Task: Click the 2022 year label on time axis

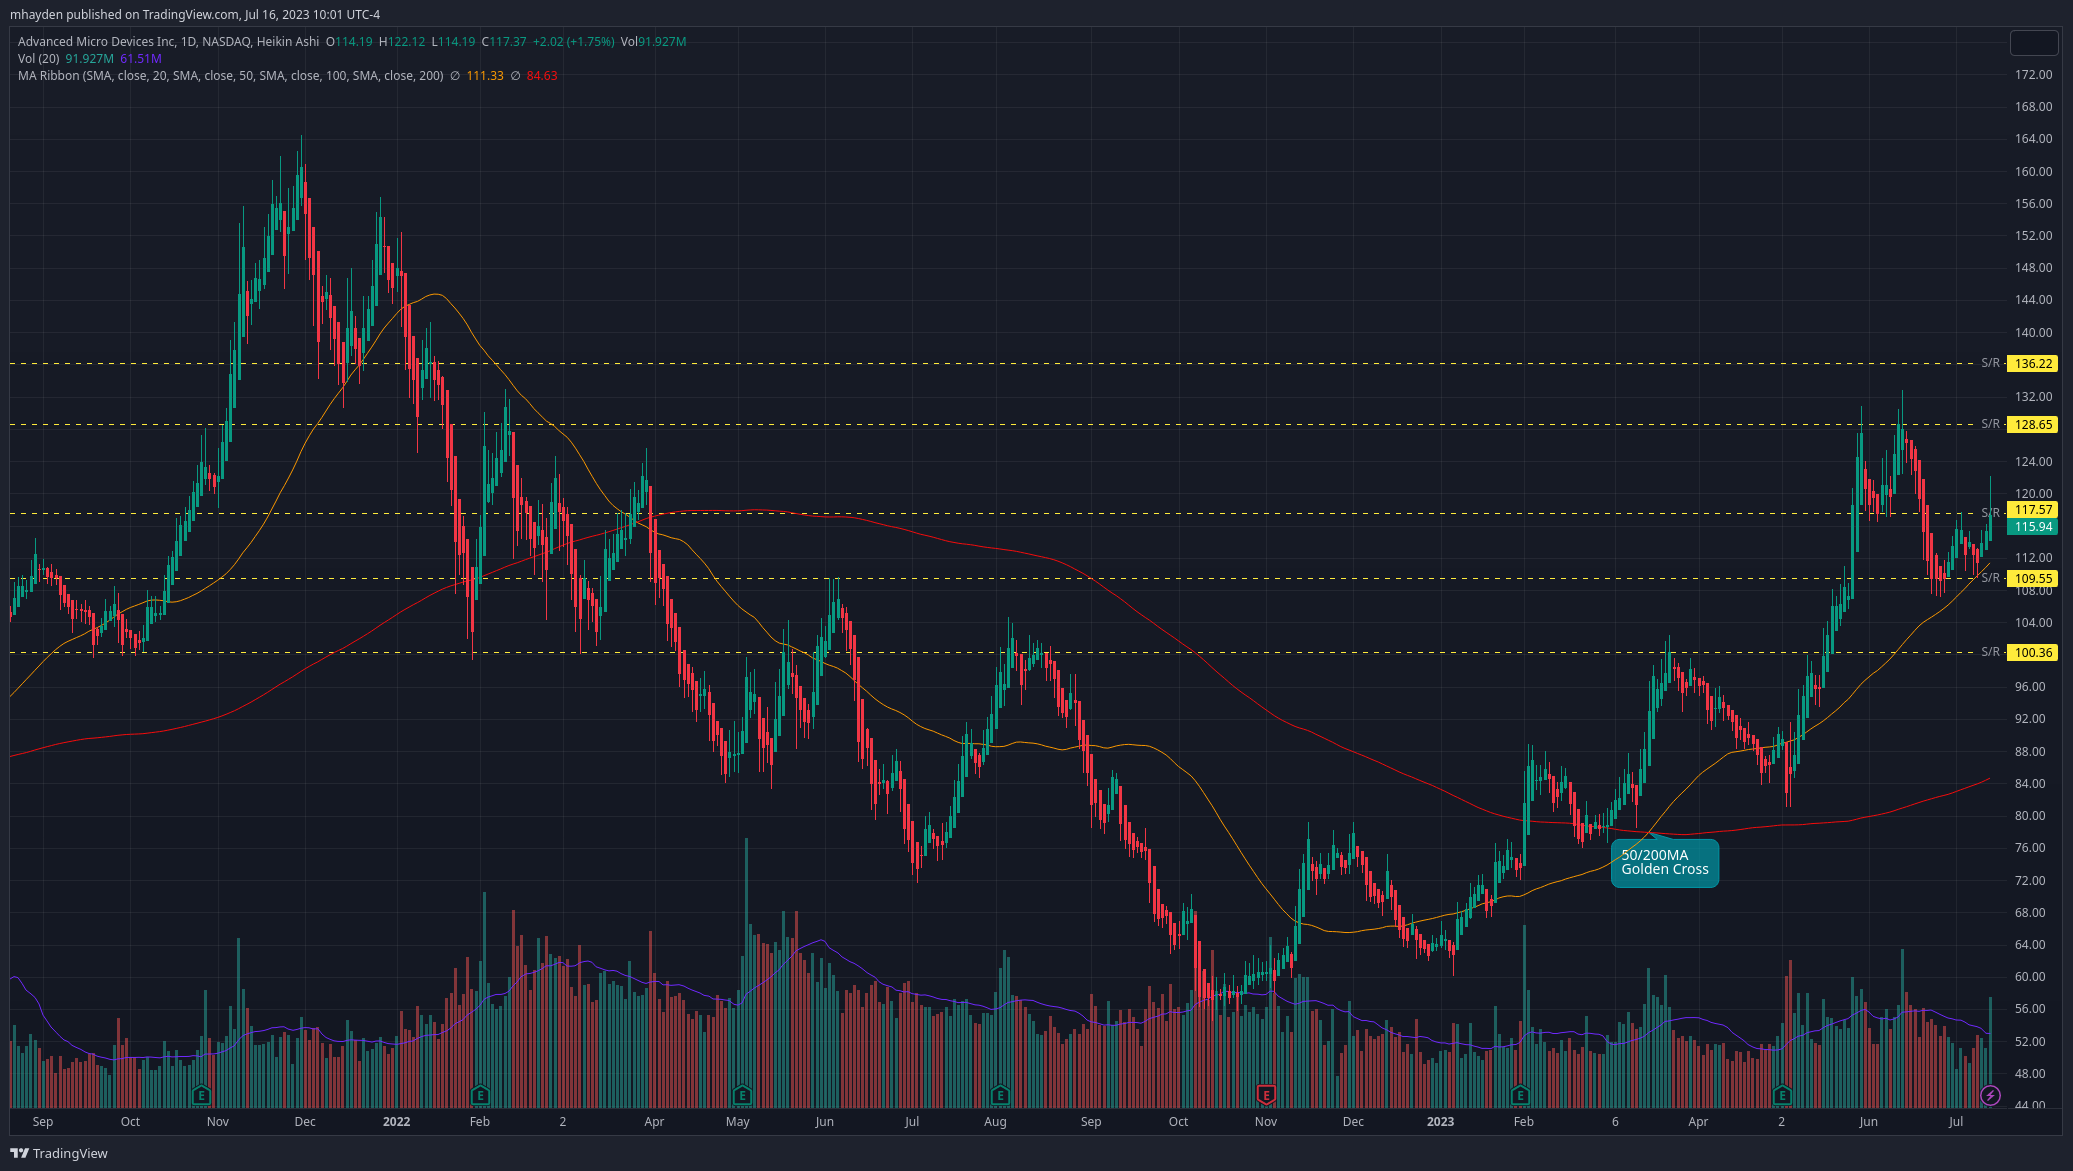Action: point(396,1122)
